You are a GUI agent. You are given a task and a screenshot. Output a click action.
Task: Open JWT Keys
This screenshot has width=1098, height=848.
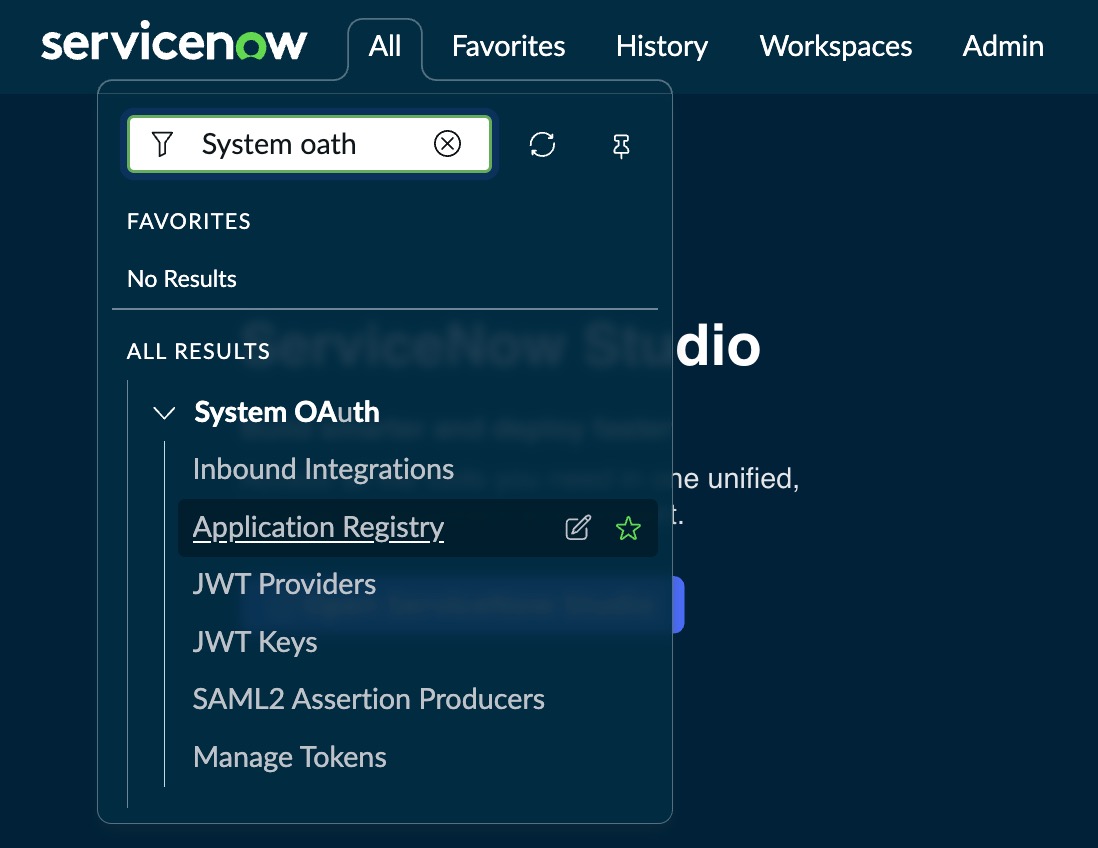pos(255,642)
